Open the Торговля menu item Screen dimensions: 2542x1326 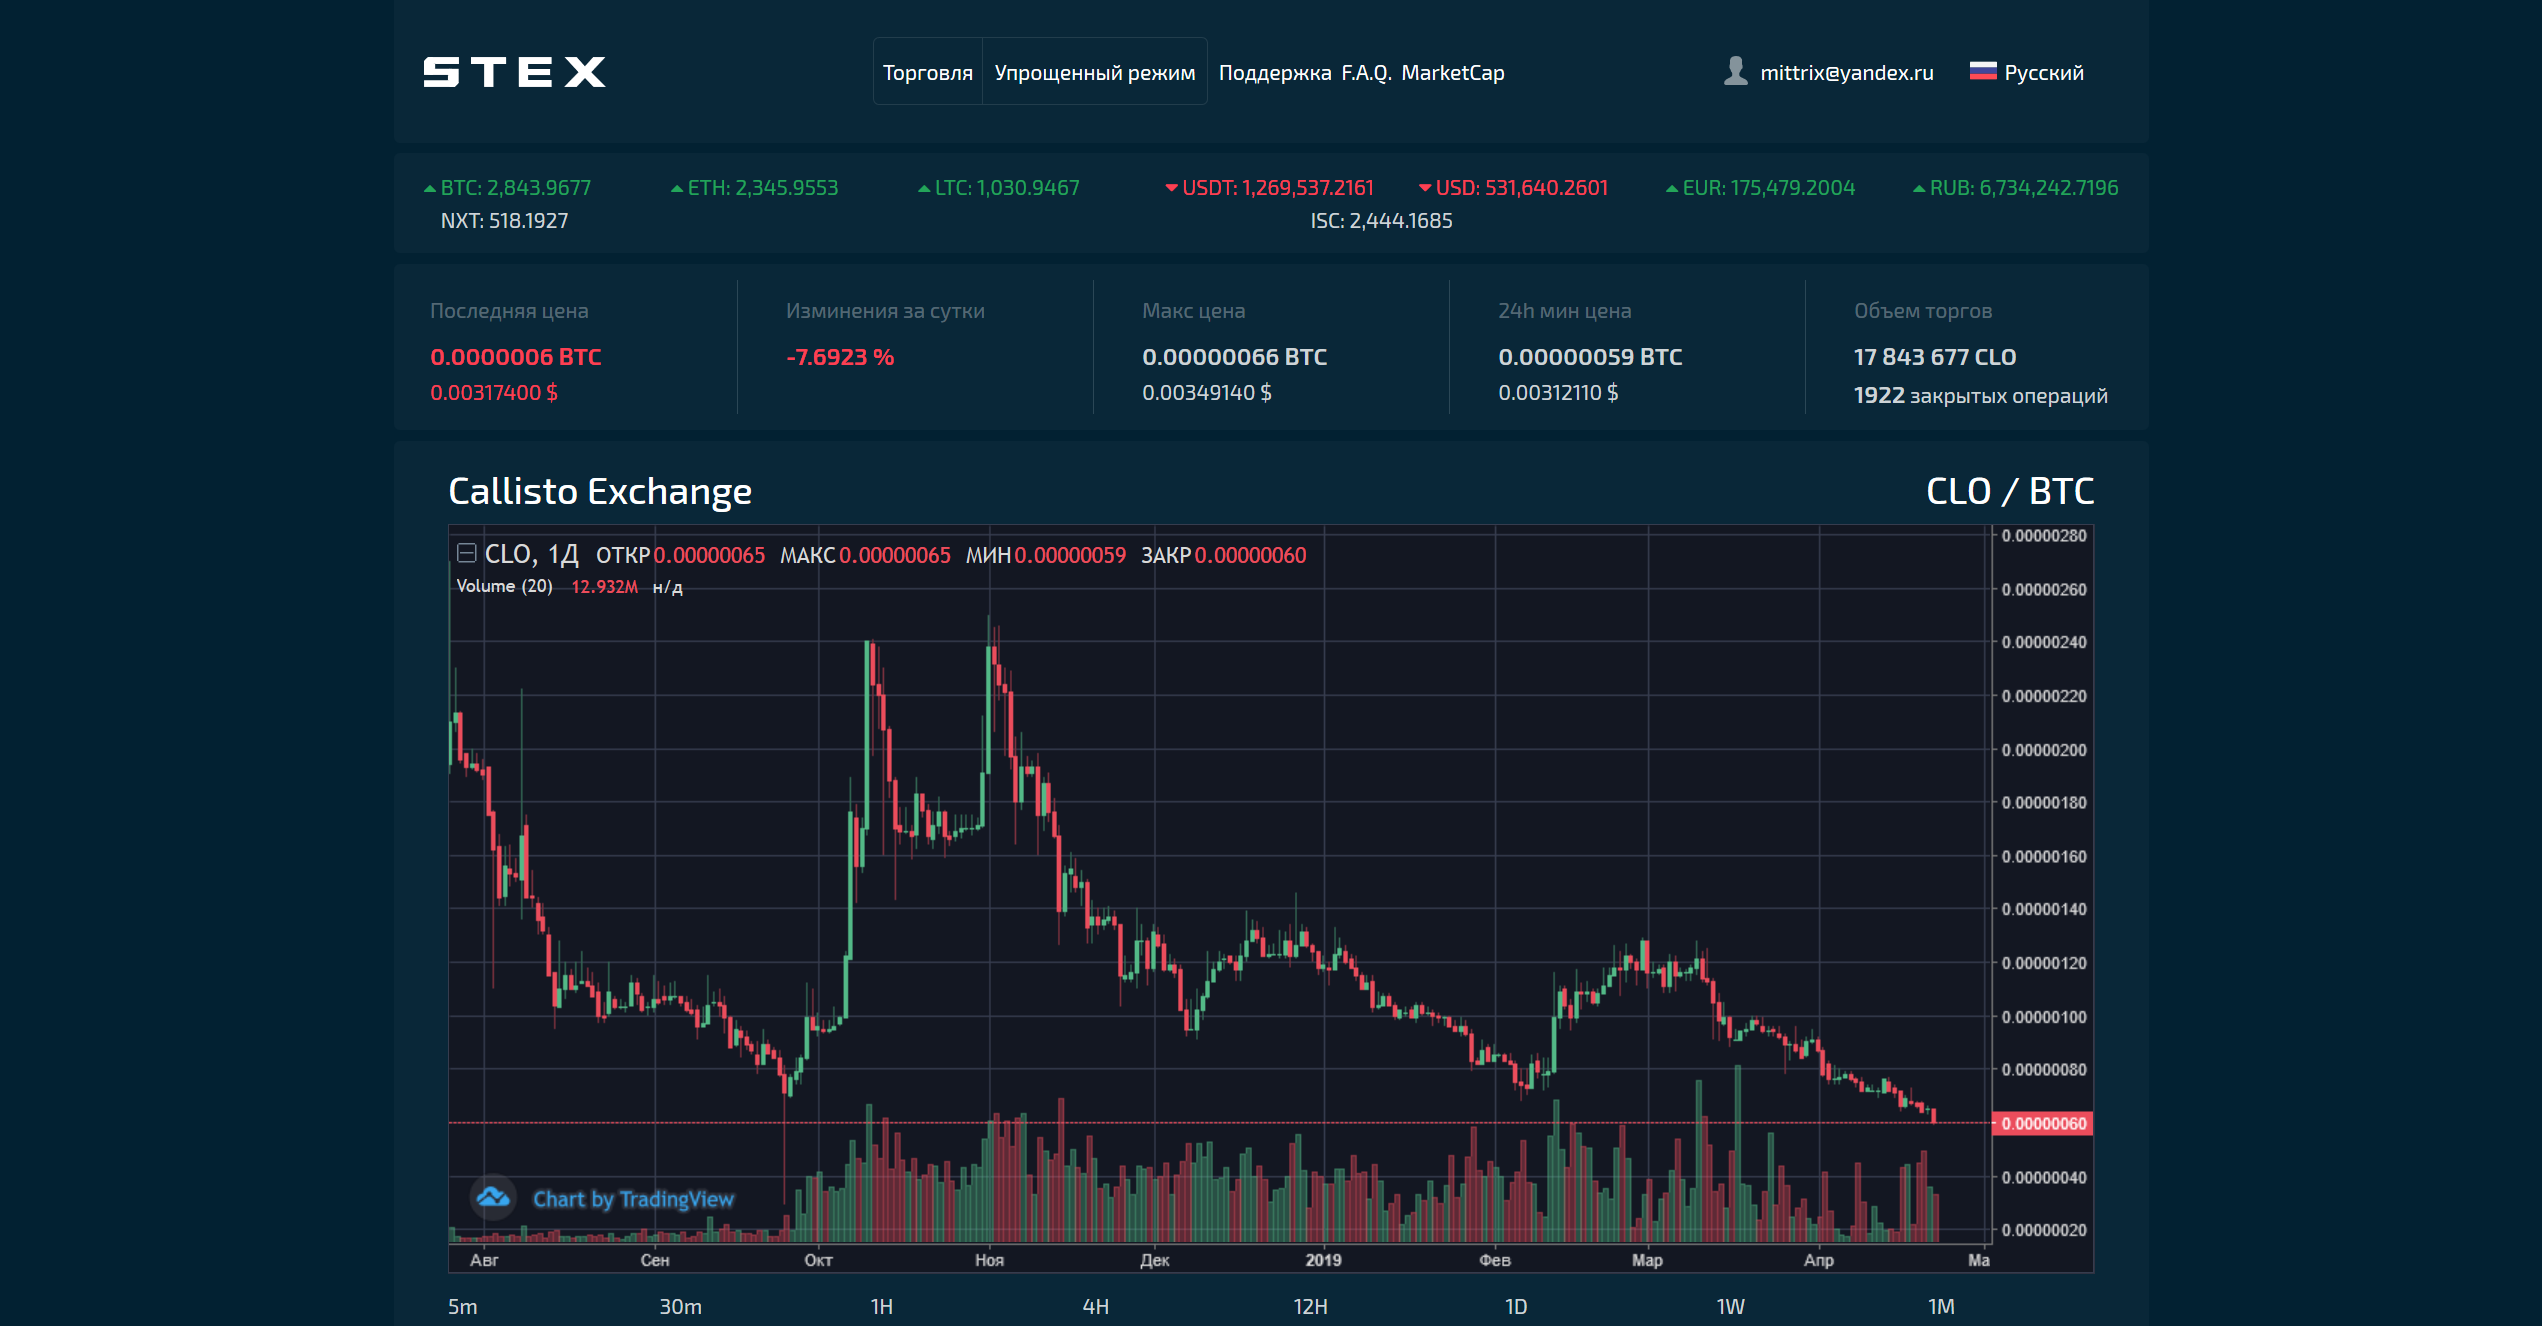coord(928,72)
